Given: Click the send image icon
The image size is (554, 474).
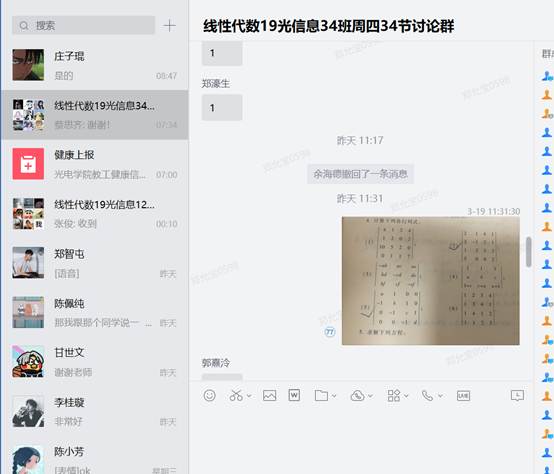Looking at the screenshot, I should 270,395.
